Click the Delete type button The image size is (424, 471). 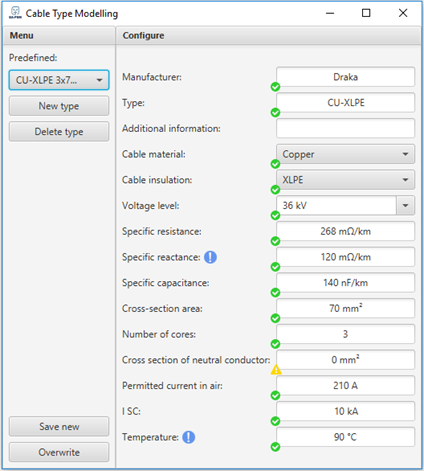click(x=59, y=131)
